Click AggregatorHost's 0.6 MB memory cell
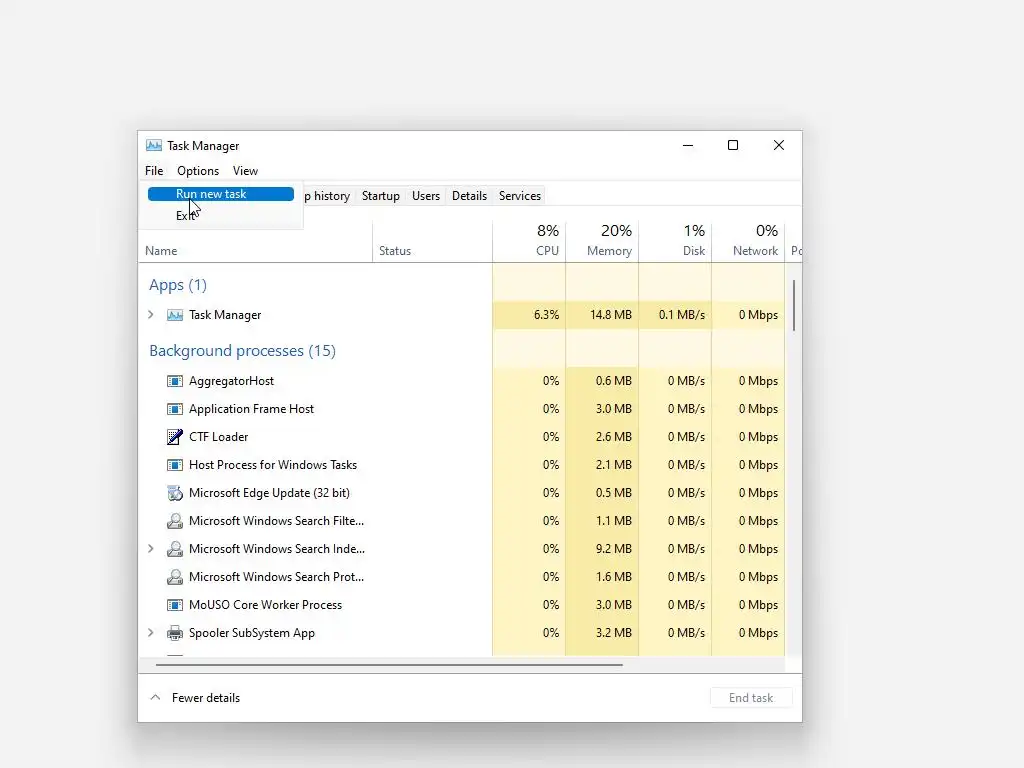This screenshot has height=768, width=1024. 602,381
